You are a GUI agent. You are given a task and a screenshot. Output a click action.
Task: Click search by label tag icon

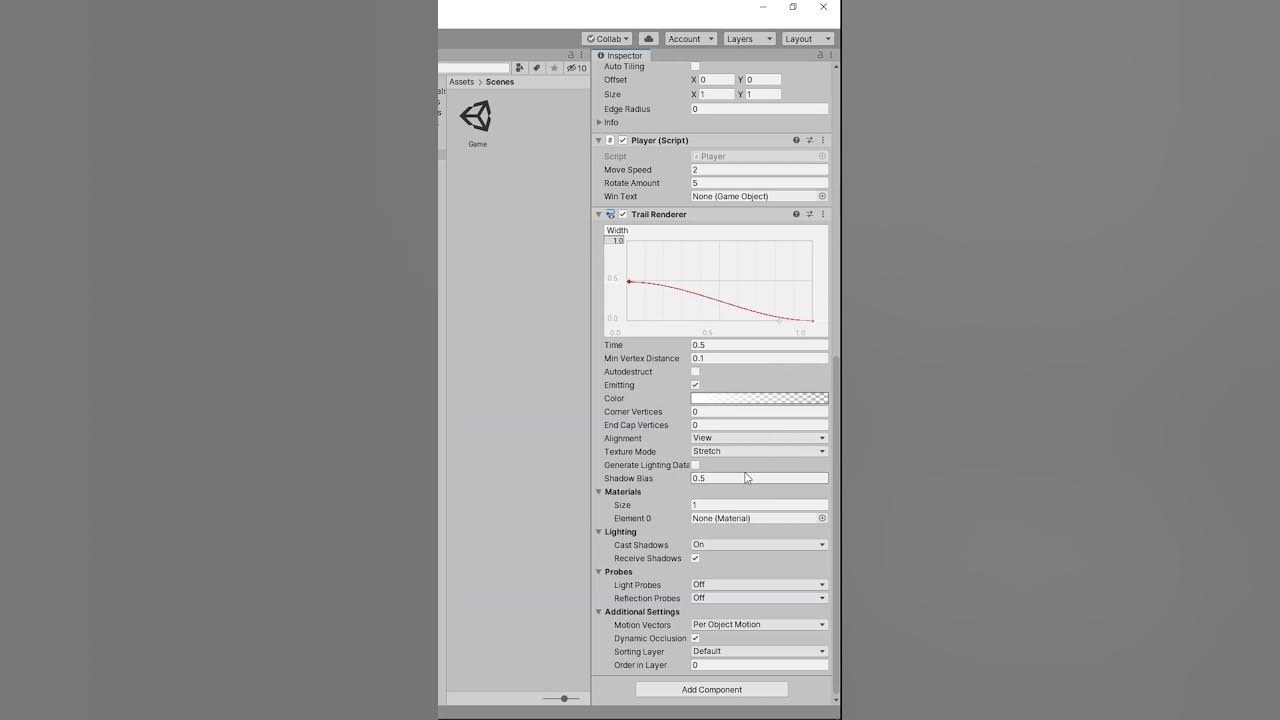click(x=537, y=68)
